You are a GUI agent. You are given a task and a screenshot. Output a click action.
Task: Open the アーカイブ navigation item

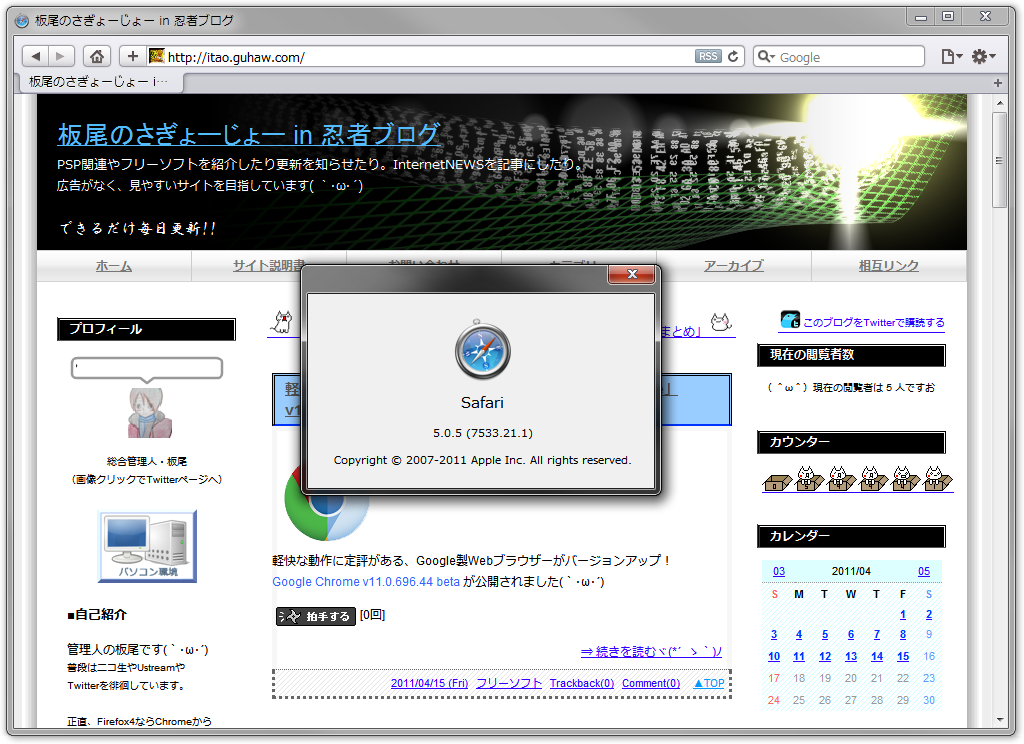click(733, 266)
